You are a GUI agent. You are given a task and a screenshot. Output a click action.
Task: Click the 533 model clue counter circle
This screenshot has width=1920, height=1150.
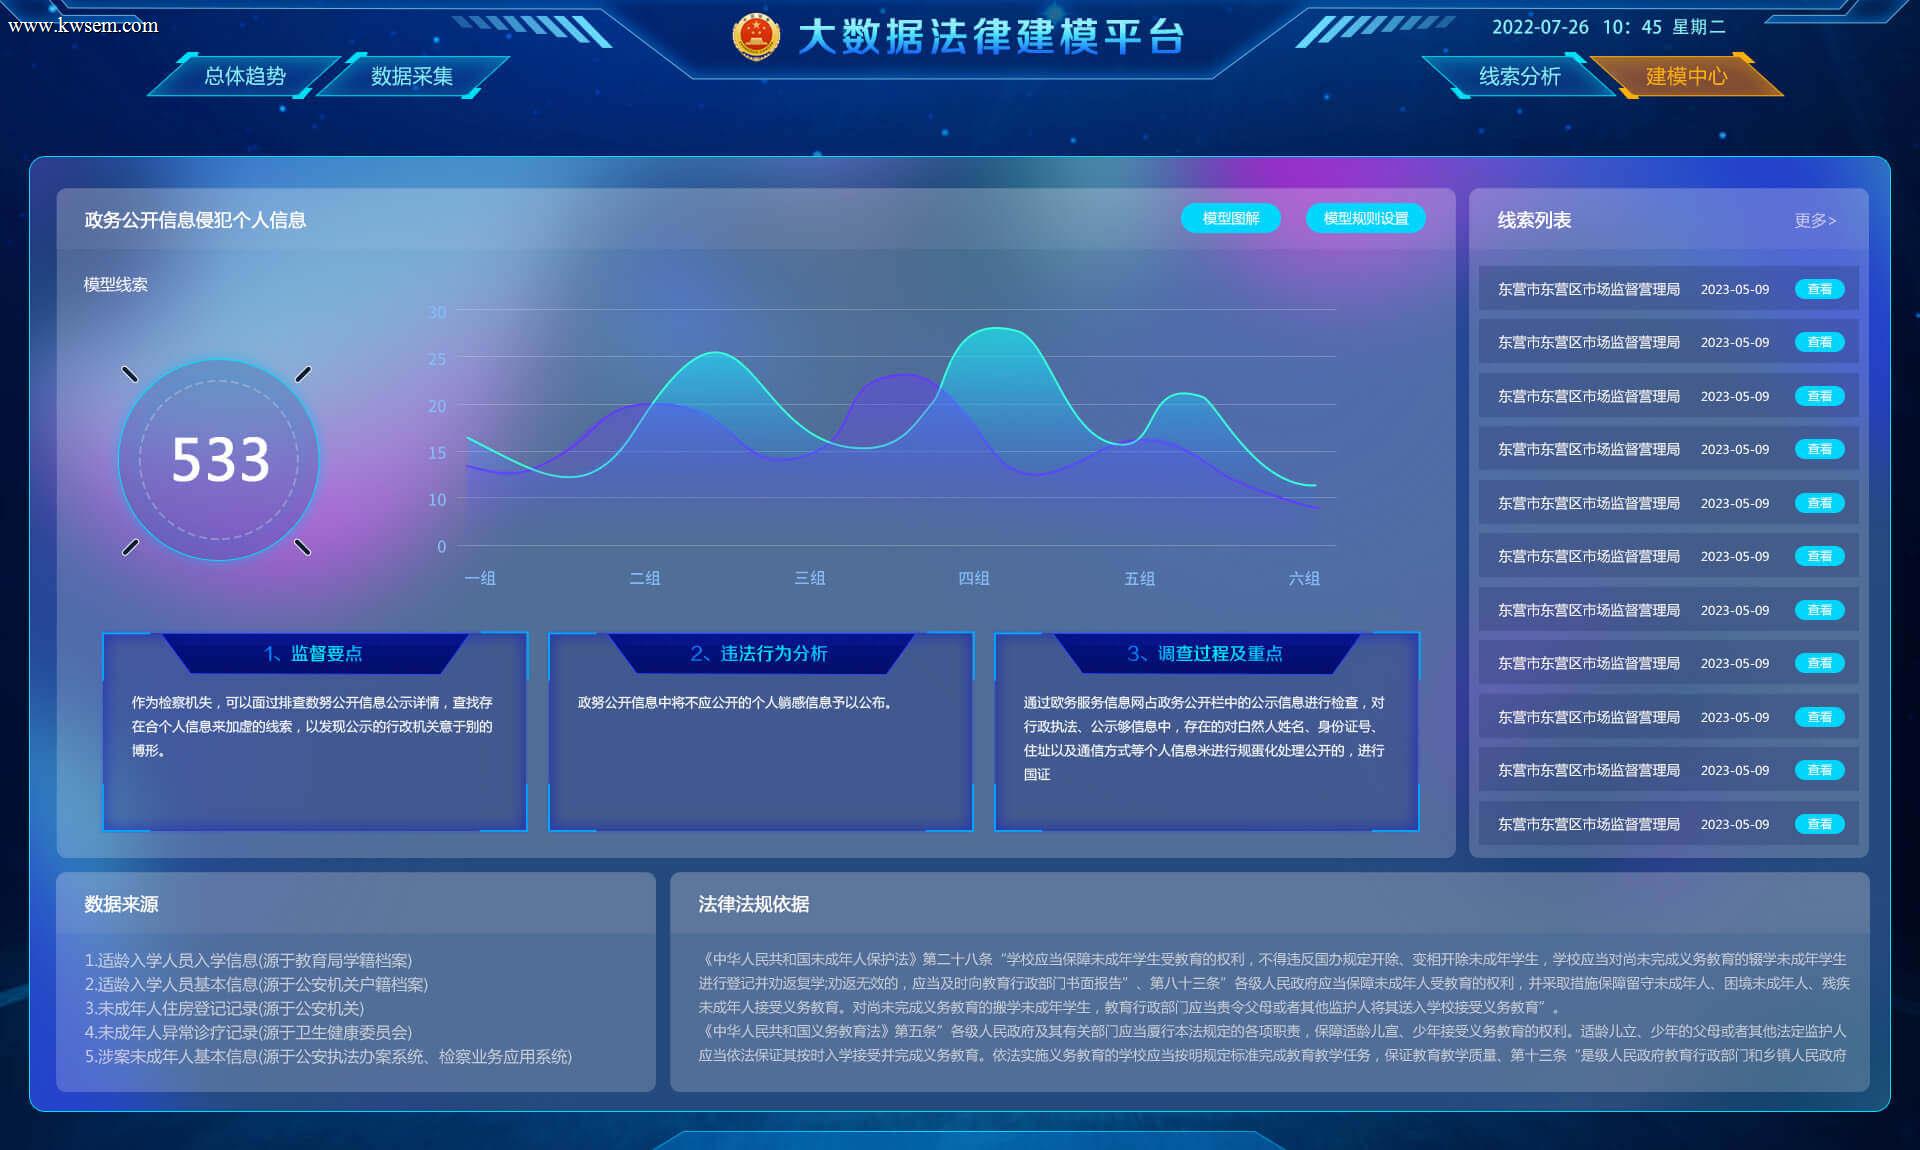[219, 460]
